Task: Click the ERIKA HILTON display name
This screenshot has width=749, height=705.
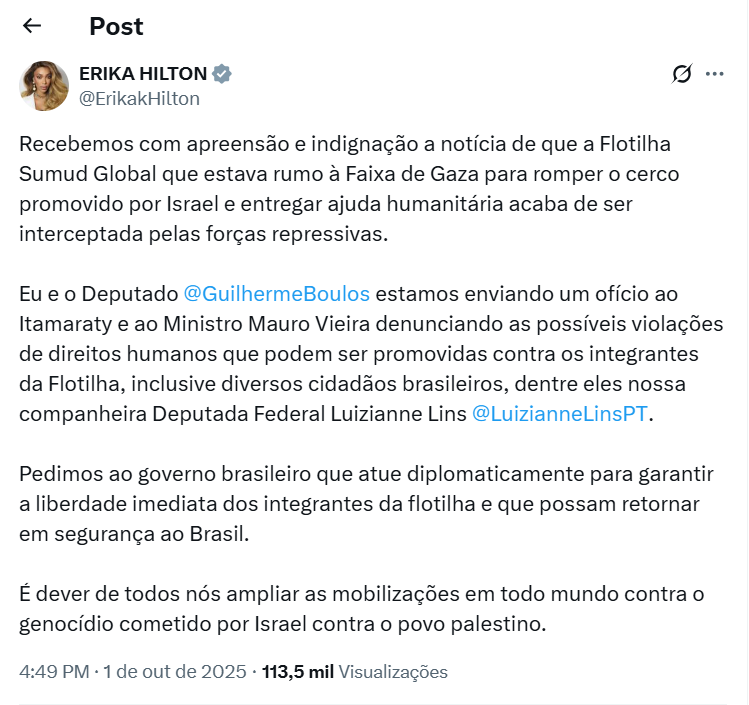Action: coord(143,74)
